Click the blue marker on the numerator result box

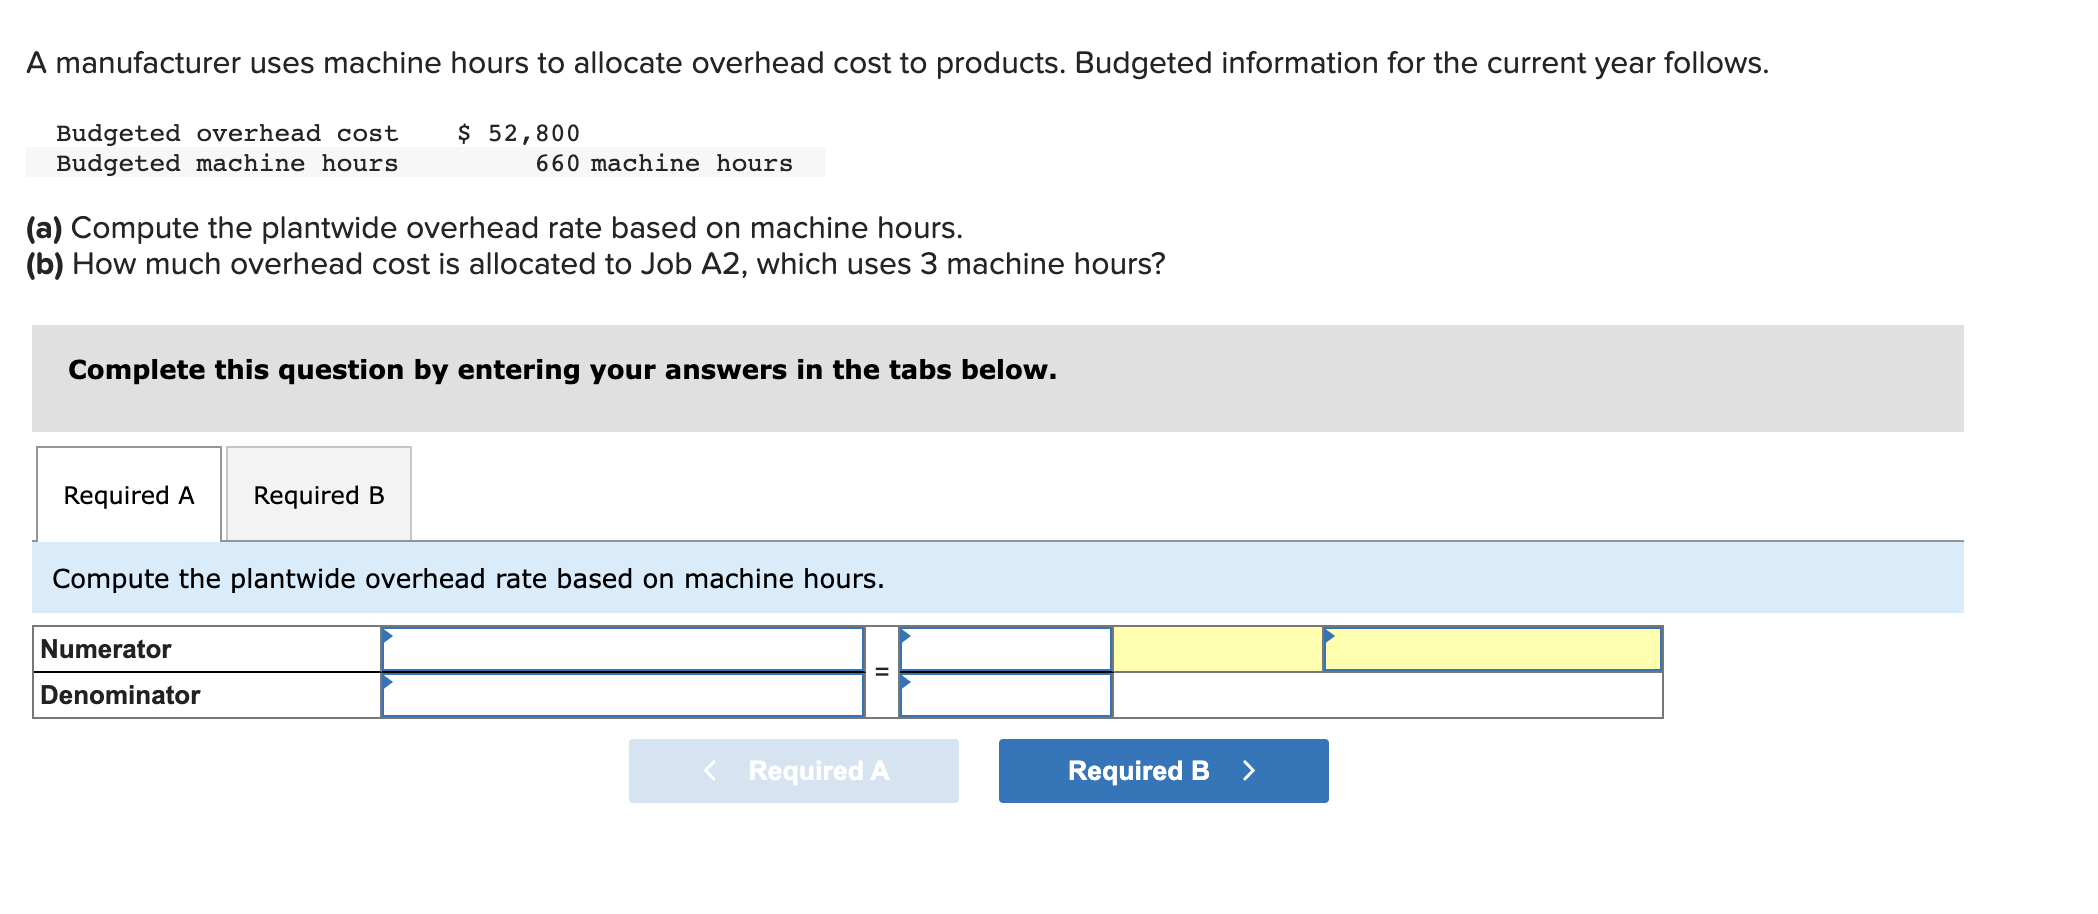point(904,634)
